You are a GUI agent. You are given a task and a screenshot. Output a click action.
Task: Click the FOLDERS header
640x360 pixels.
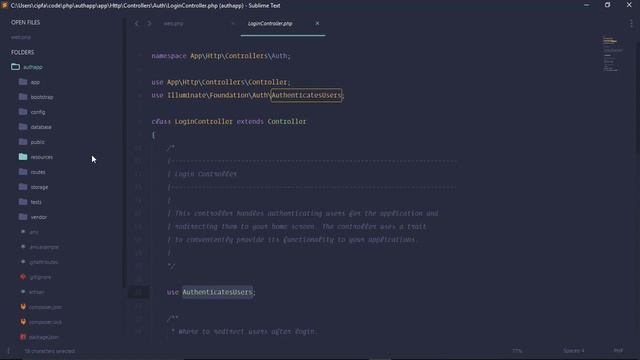[23, 52]
